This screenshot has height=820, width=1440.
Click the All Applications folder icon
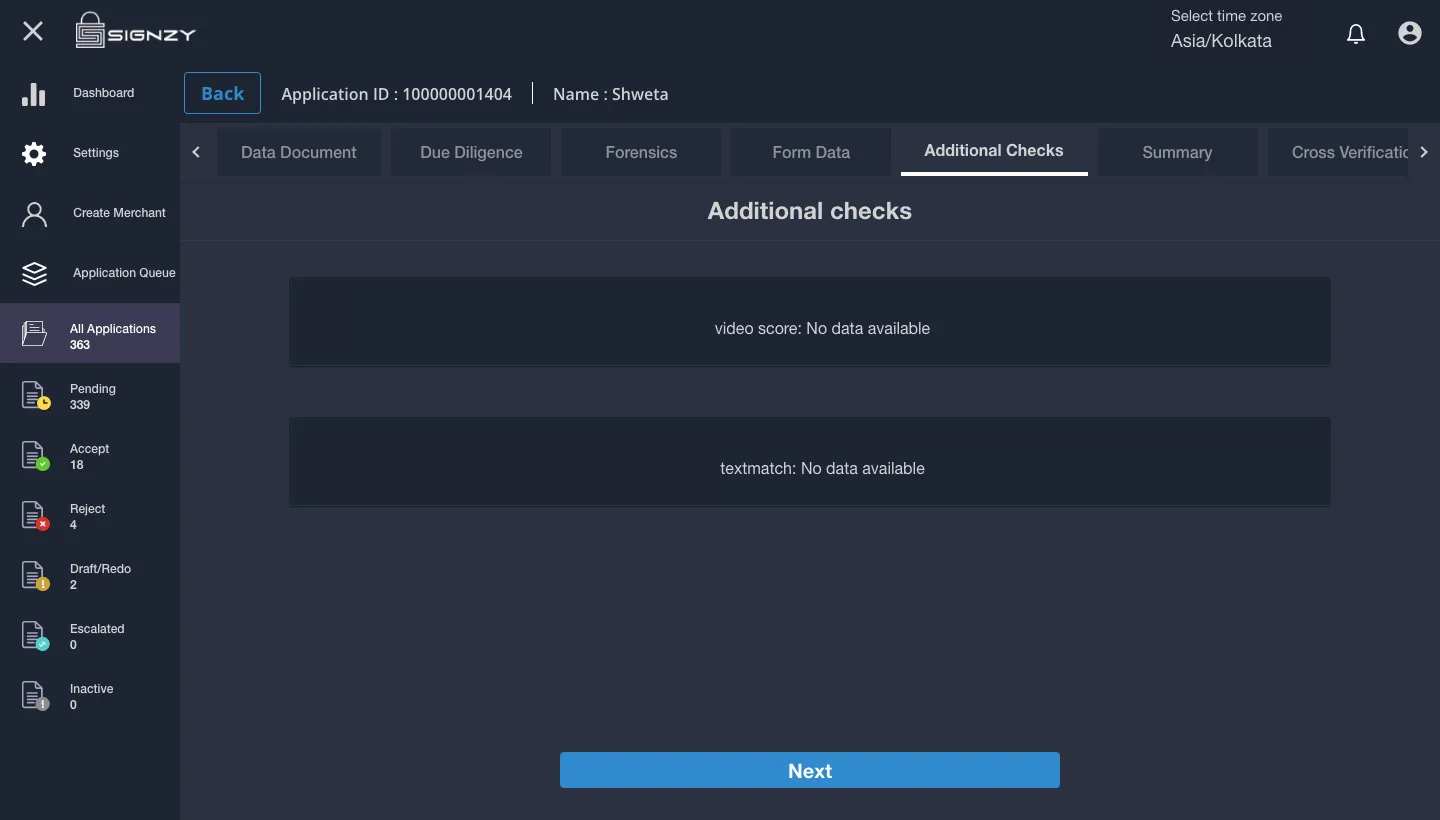(34, 334)
